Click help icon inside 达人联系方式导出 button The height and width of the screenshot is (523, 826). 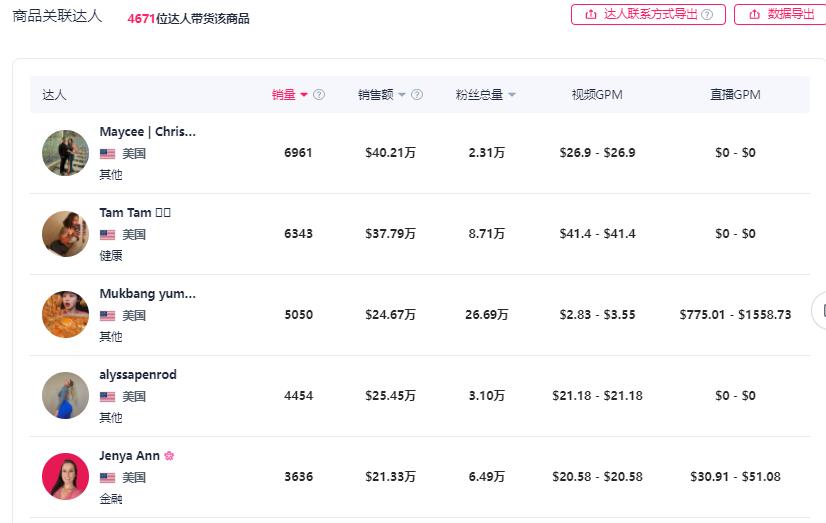pos(707,15)
